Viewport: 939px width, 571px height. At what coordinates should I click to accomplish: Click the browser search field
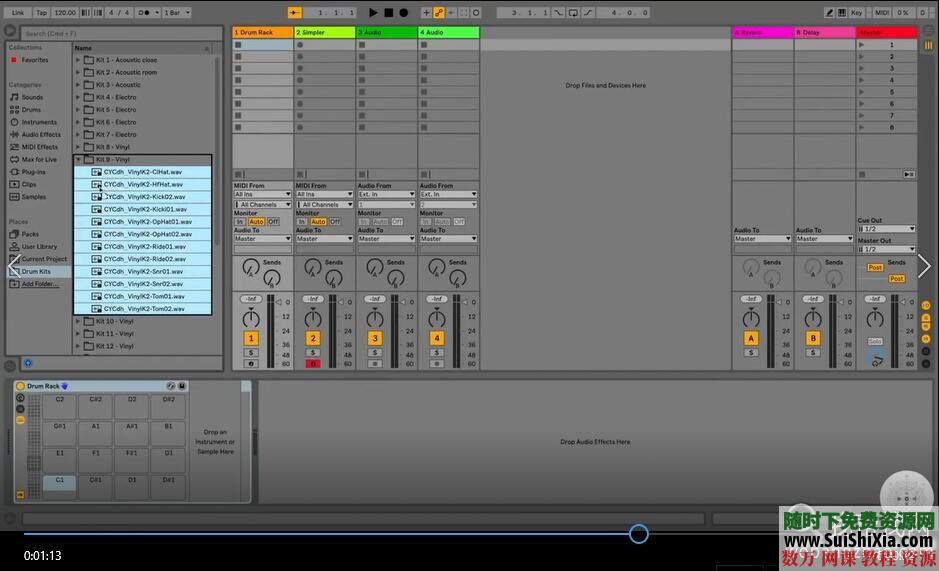pyautogui.click(x=122, y=33)
